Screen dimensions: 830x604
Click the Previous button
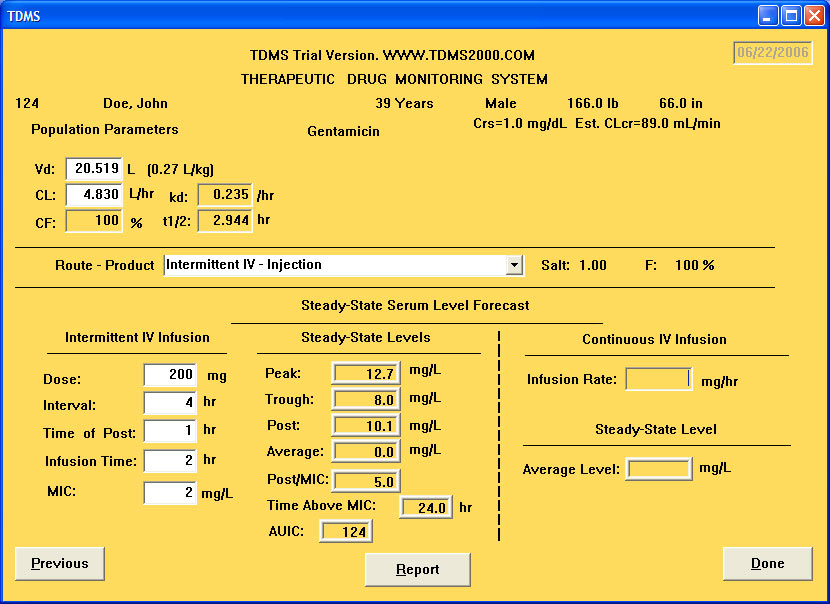(x=60, y=564)
